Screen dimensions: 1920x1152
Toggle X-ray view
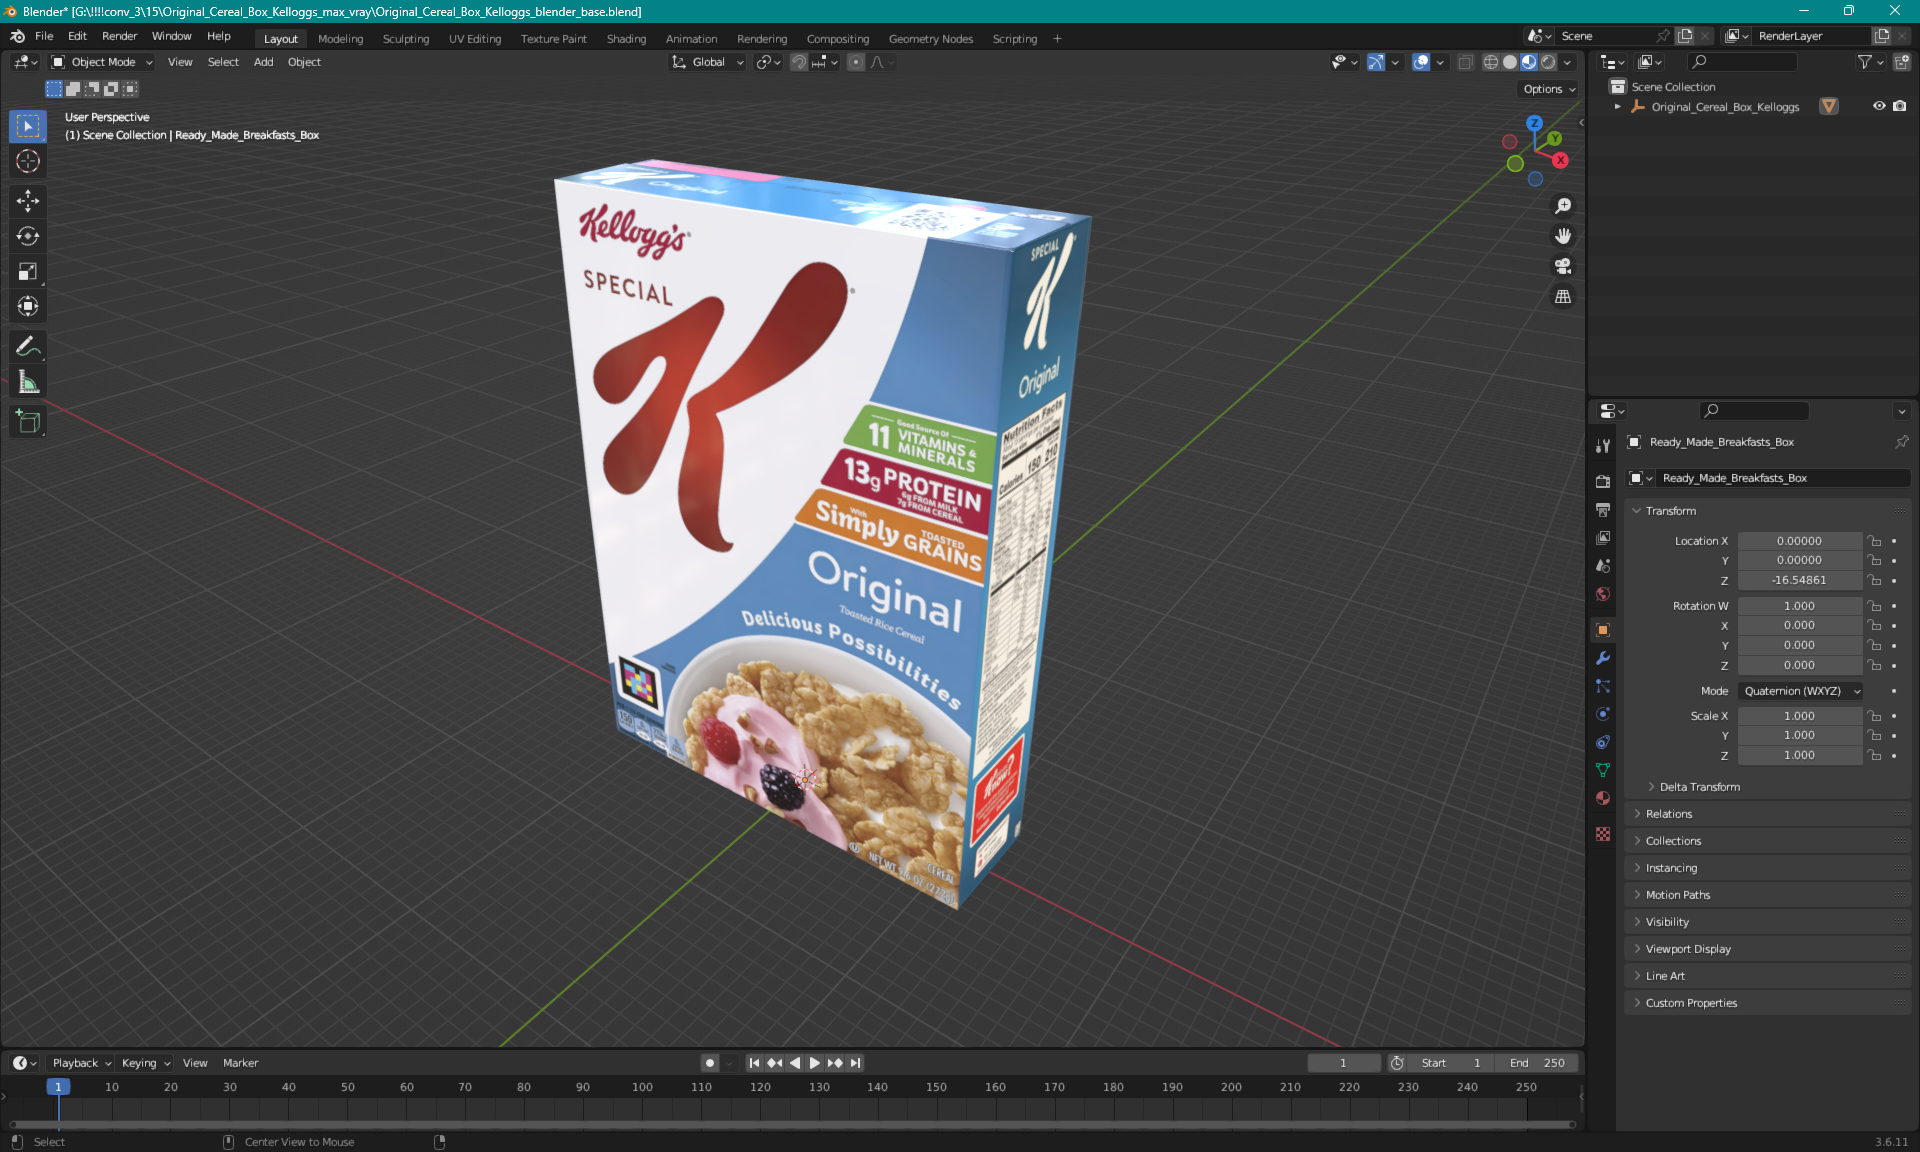[1466, 62]
